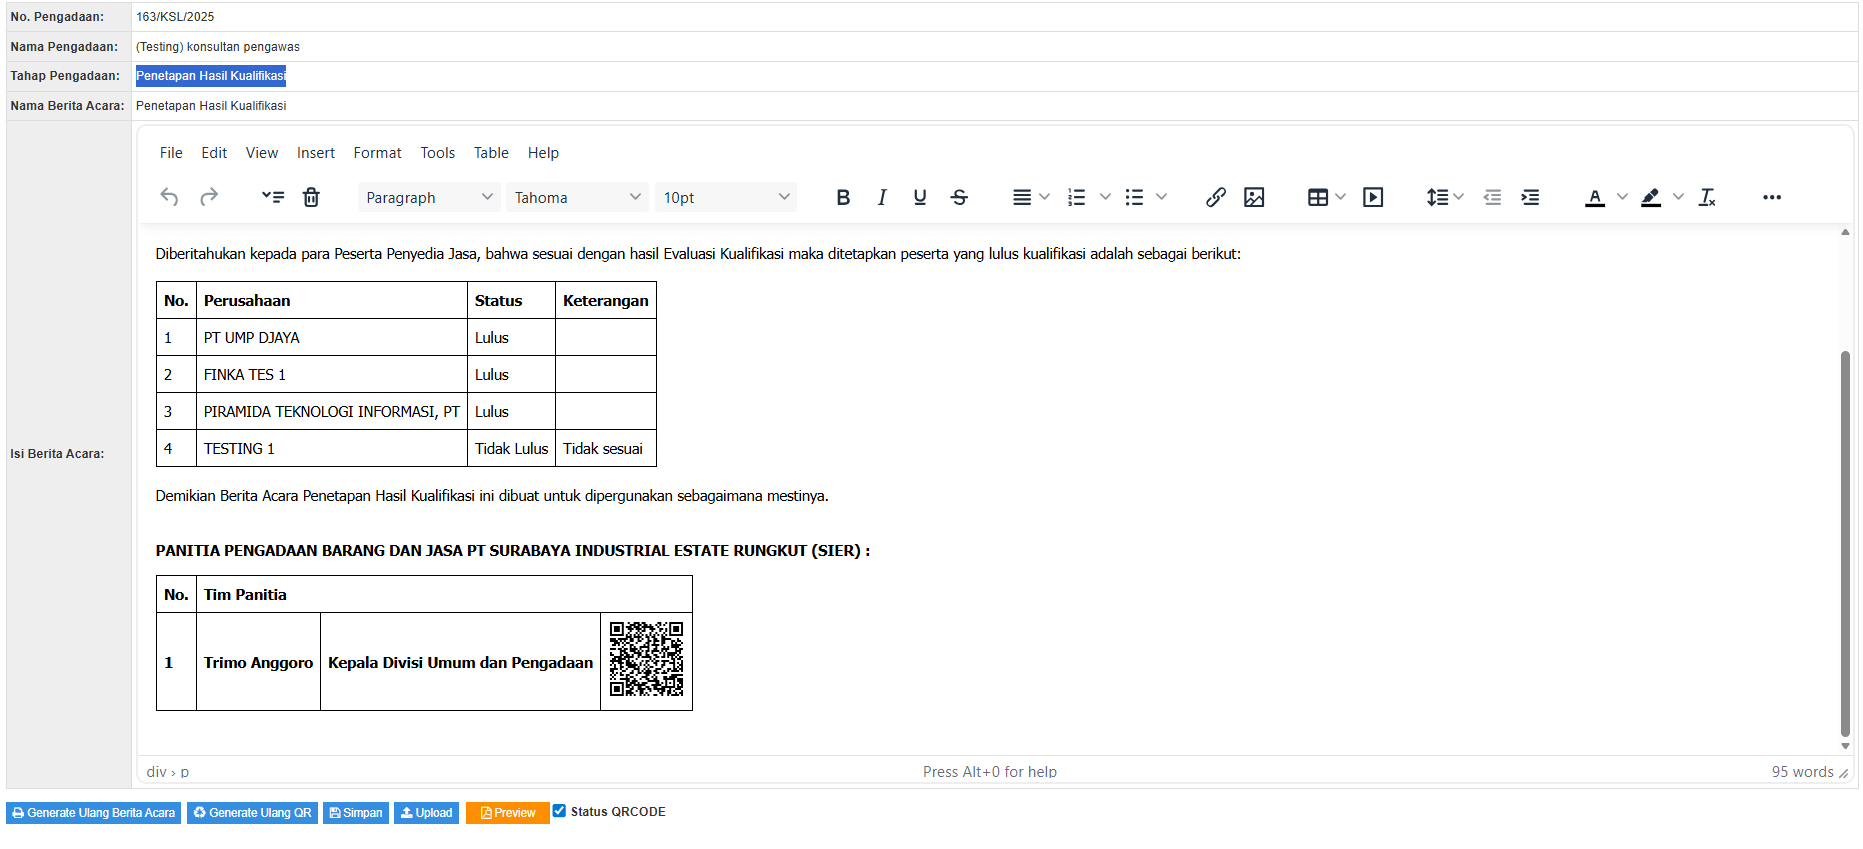Click the trash delete icon in toolbar
The image size is (1863, 849).
click(311, 197)
